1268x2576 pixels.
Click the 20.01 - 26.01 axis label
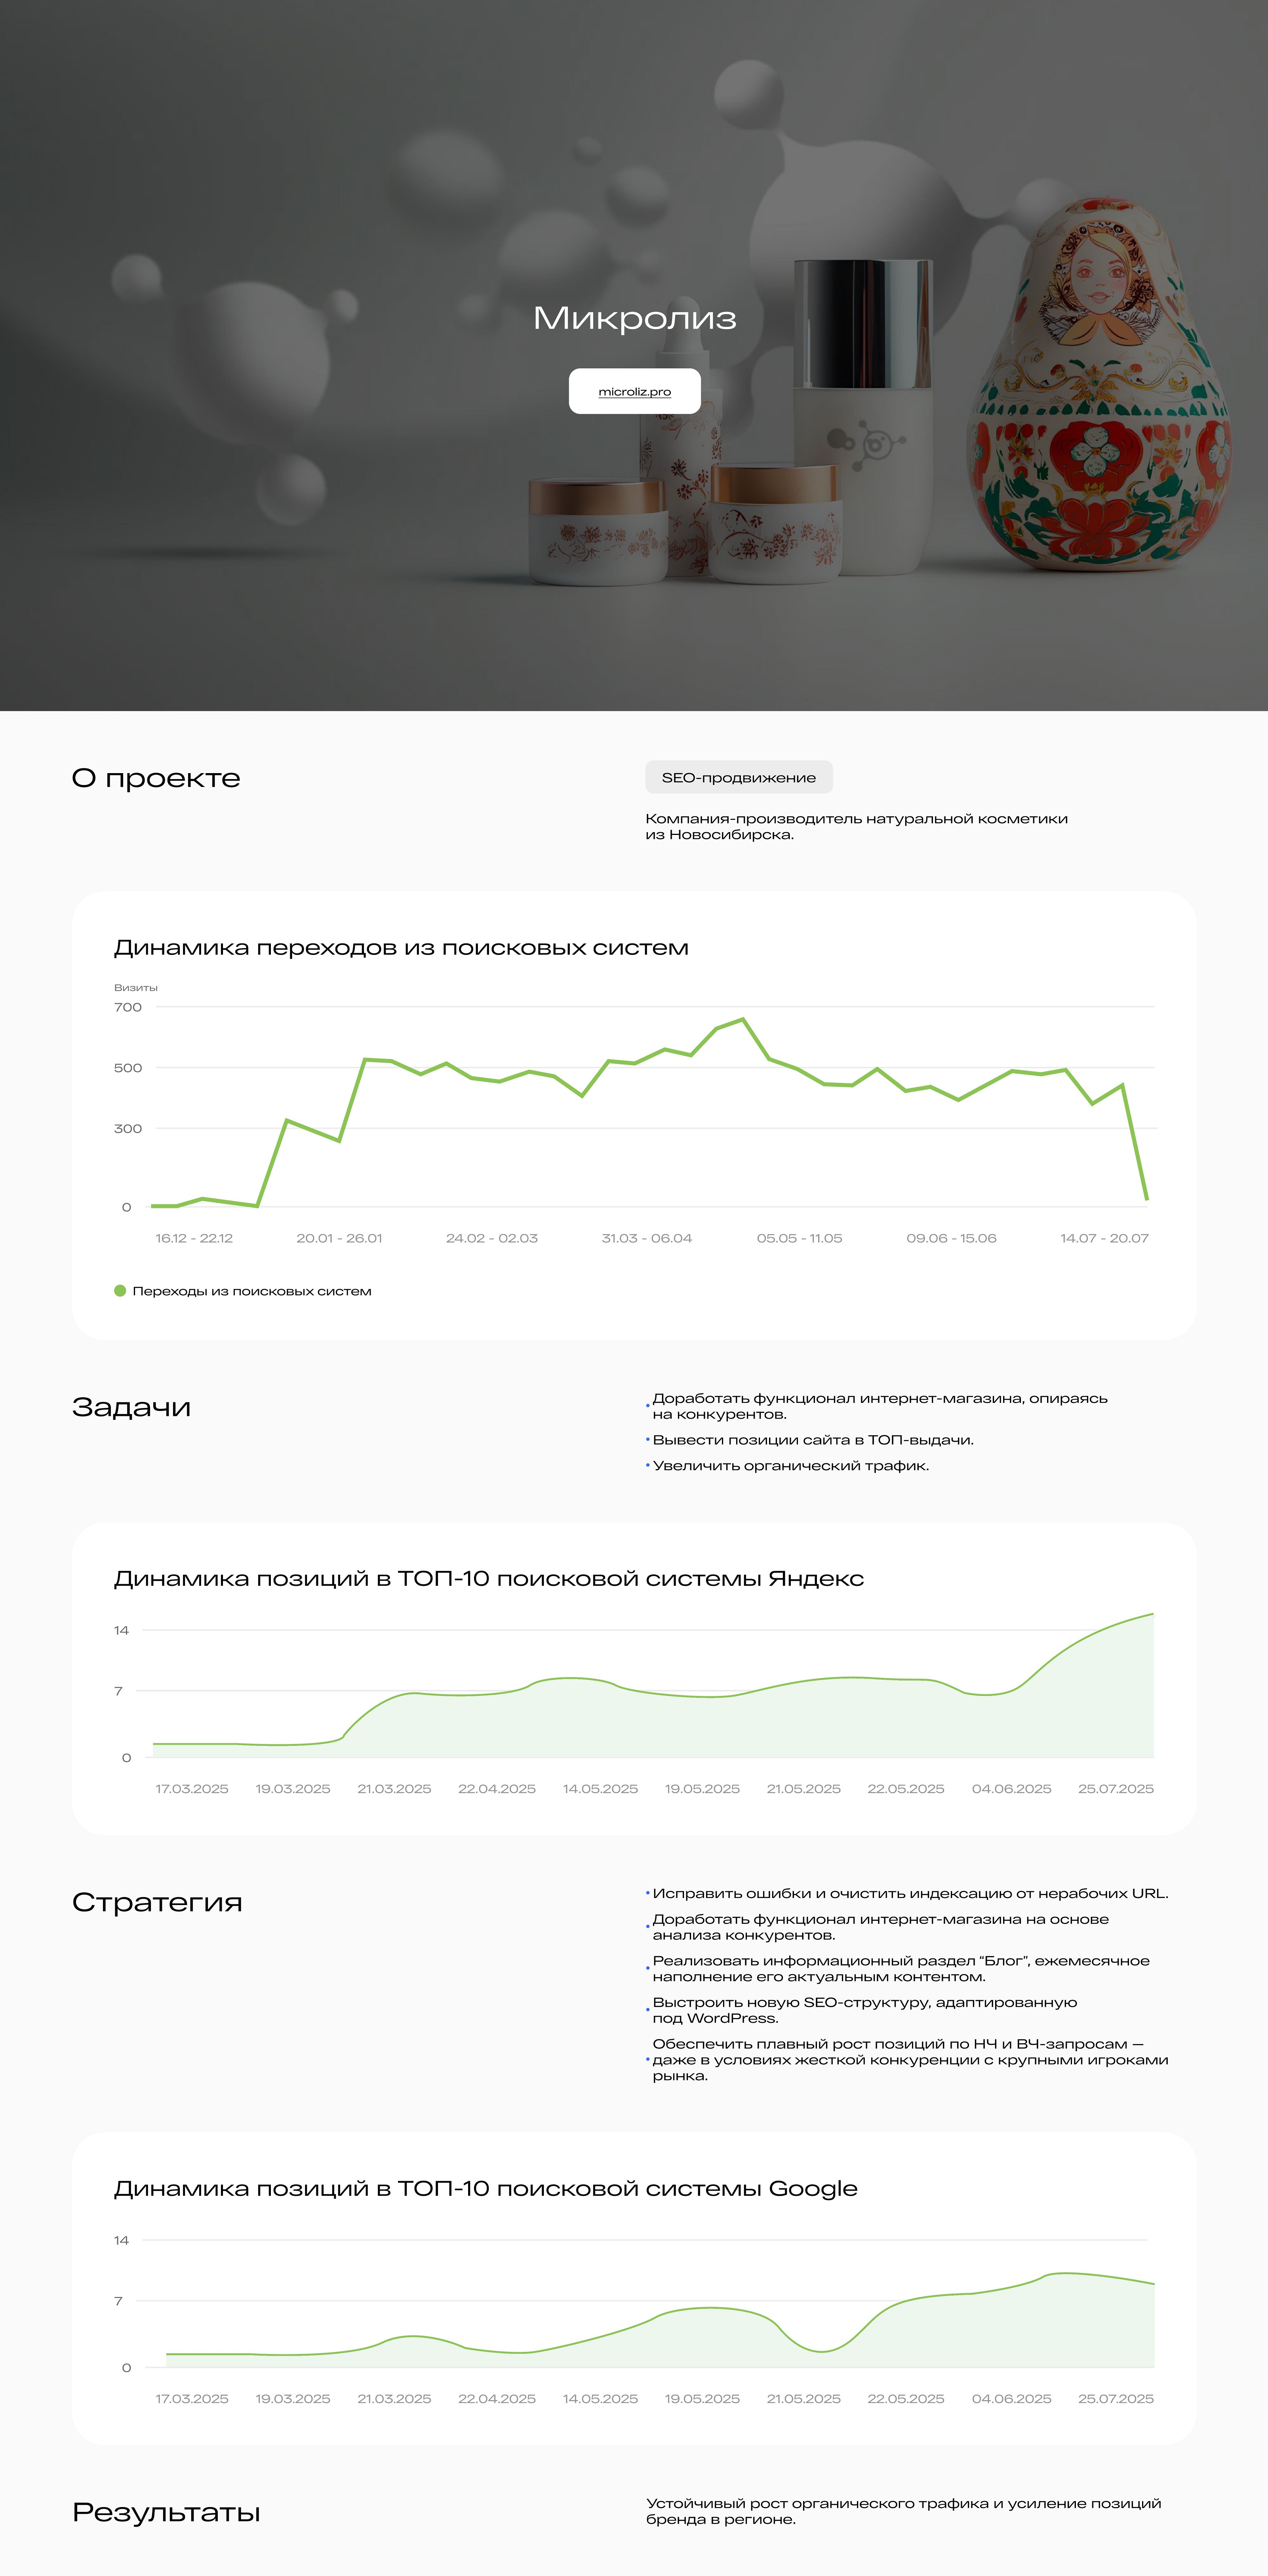pyautogui.click(x=339, y=1238)
